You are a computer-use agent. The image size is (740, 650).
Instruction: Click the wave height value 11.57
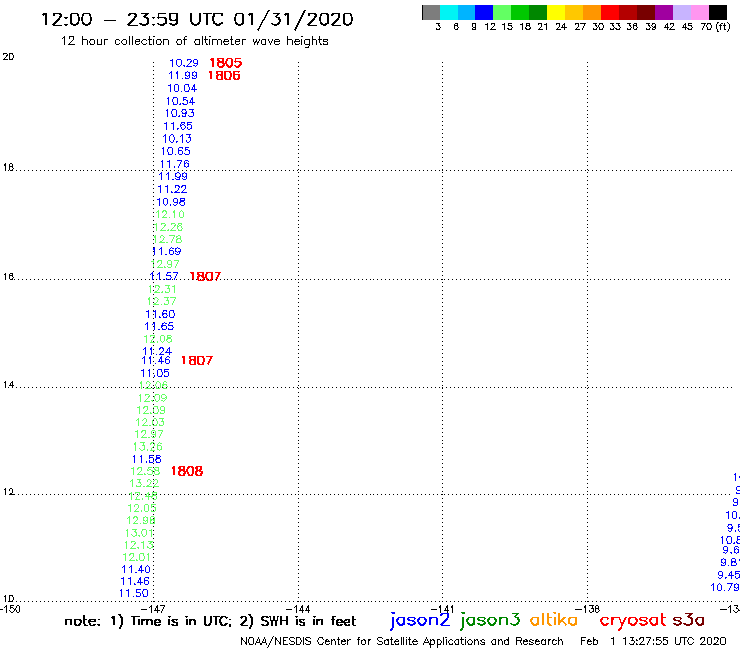164,276
